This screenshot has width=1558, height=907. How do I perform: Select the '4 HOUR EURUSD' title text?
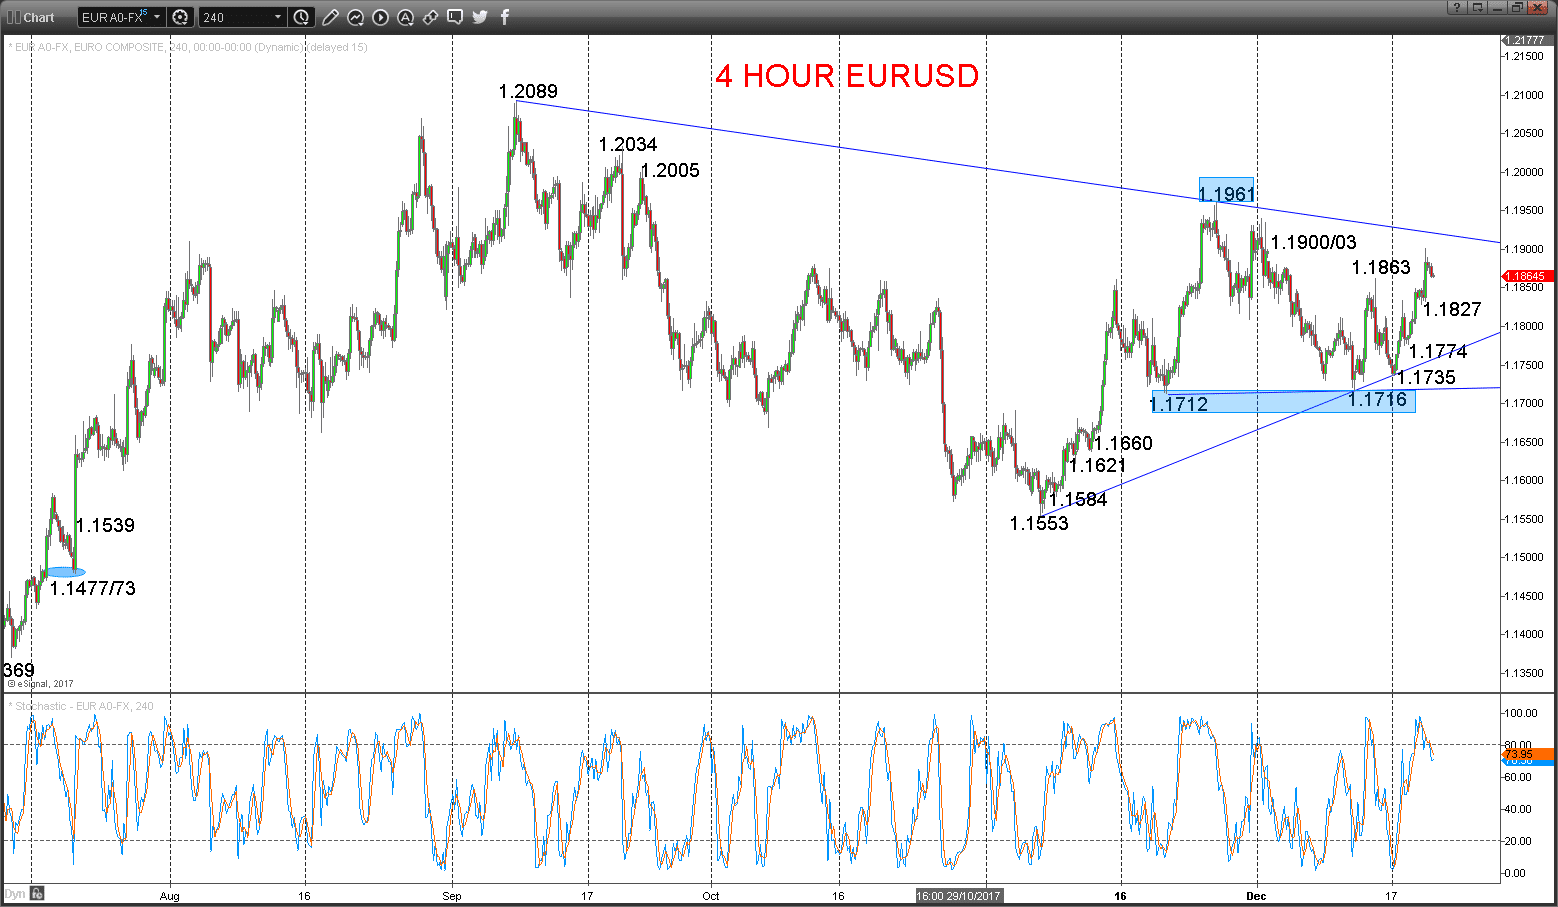pos(846,76)
